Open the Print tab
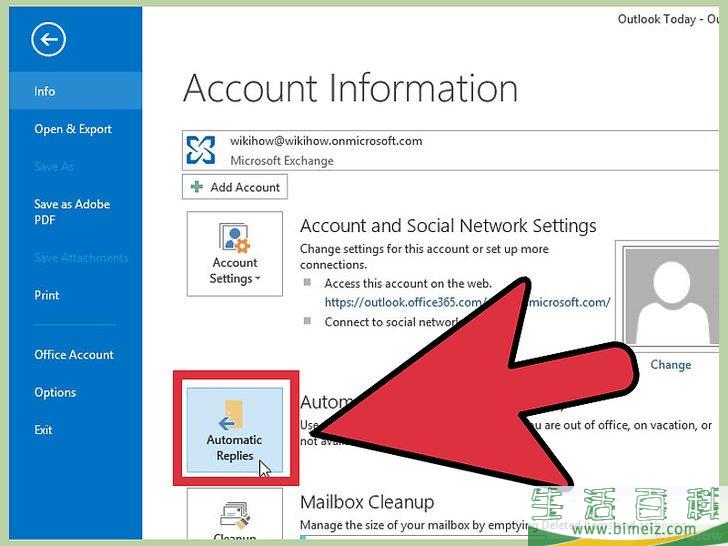This screenshot has height=546, width=728. tap(46, 295)
